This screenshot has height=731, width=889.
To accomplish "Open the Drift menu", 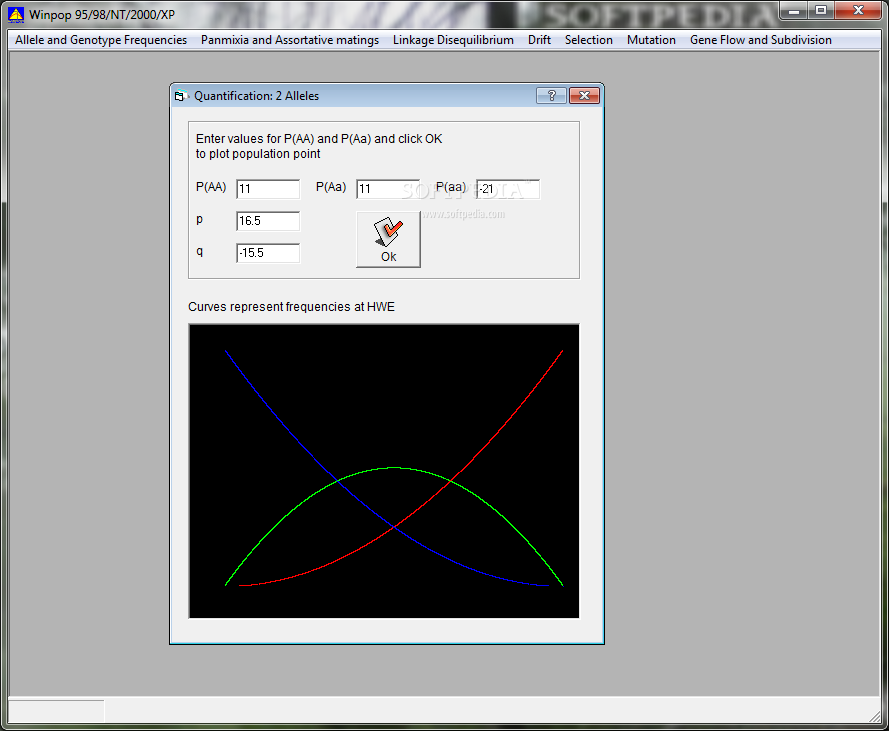I will tap(539, 40).
